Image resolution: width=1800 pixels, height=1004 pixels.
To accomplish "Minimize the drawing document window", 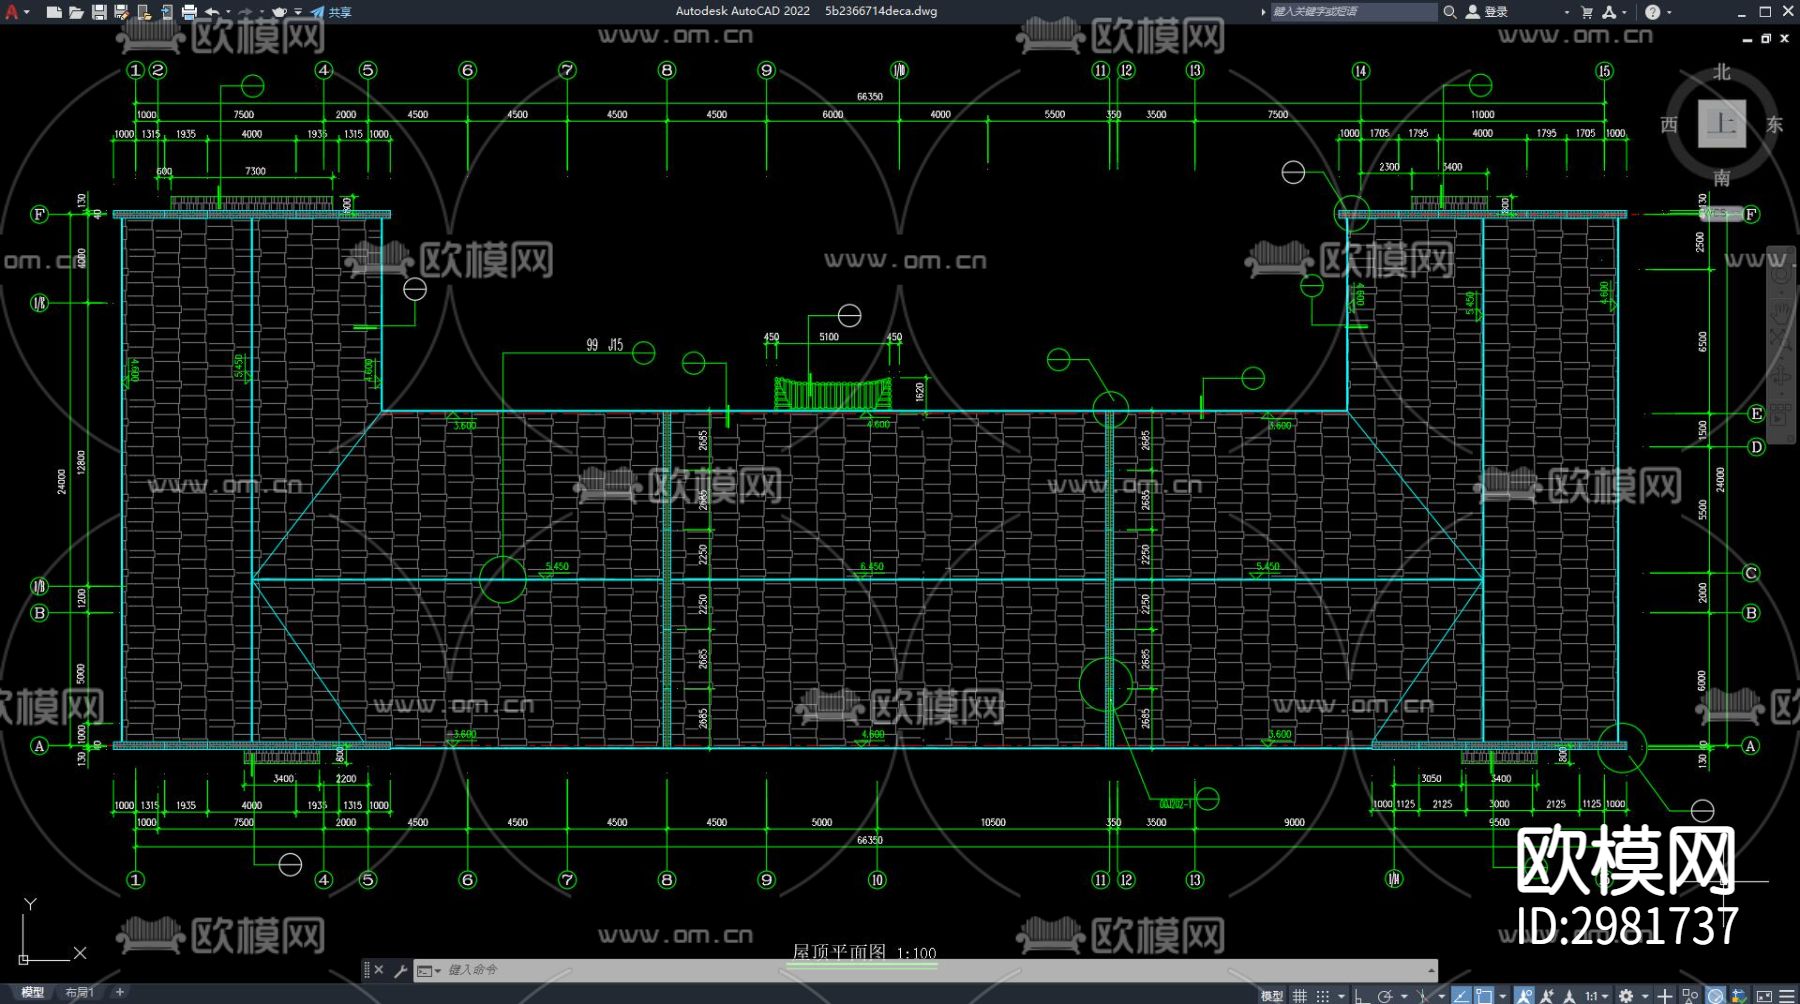I will click(1747, 39).
